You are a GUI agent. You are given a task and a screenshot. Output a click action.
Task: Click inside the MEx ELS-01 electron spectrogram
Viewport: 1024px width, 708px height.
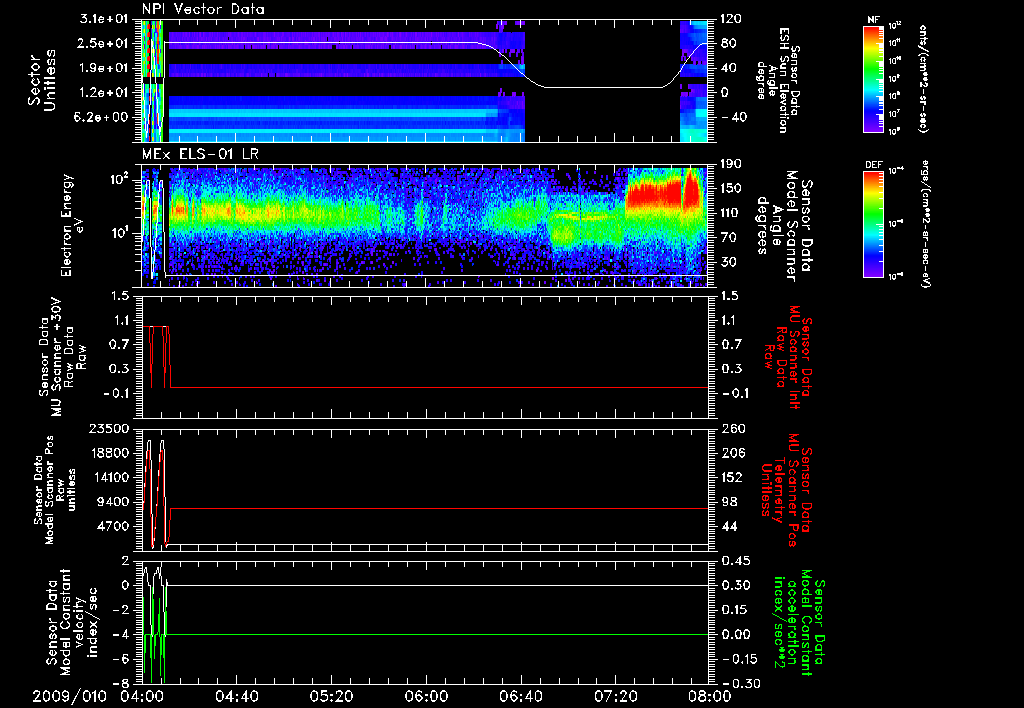424,226
